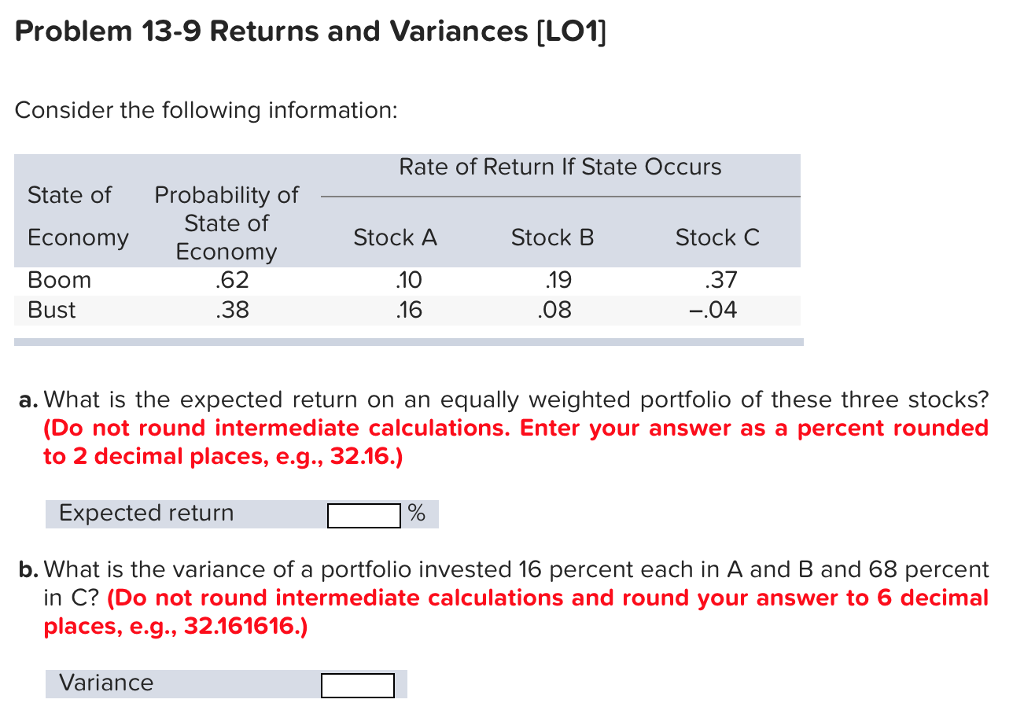Select the Probability of State of Economy header
Screen dimensions: 1024x714
coord(226,223)
